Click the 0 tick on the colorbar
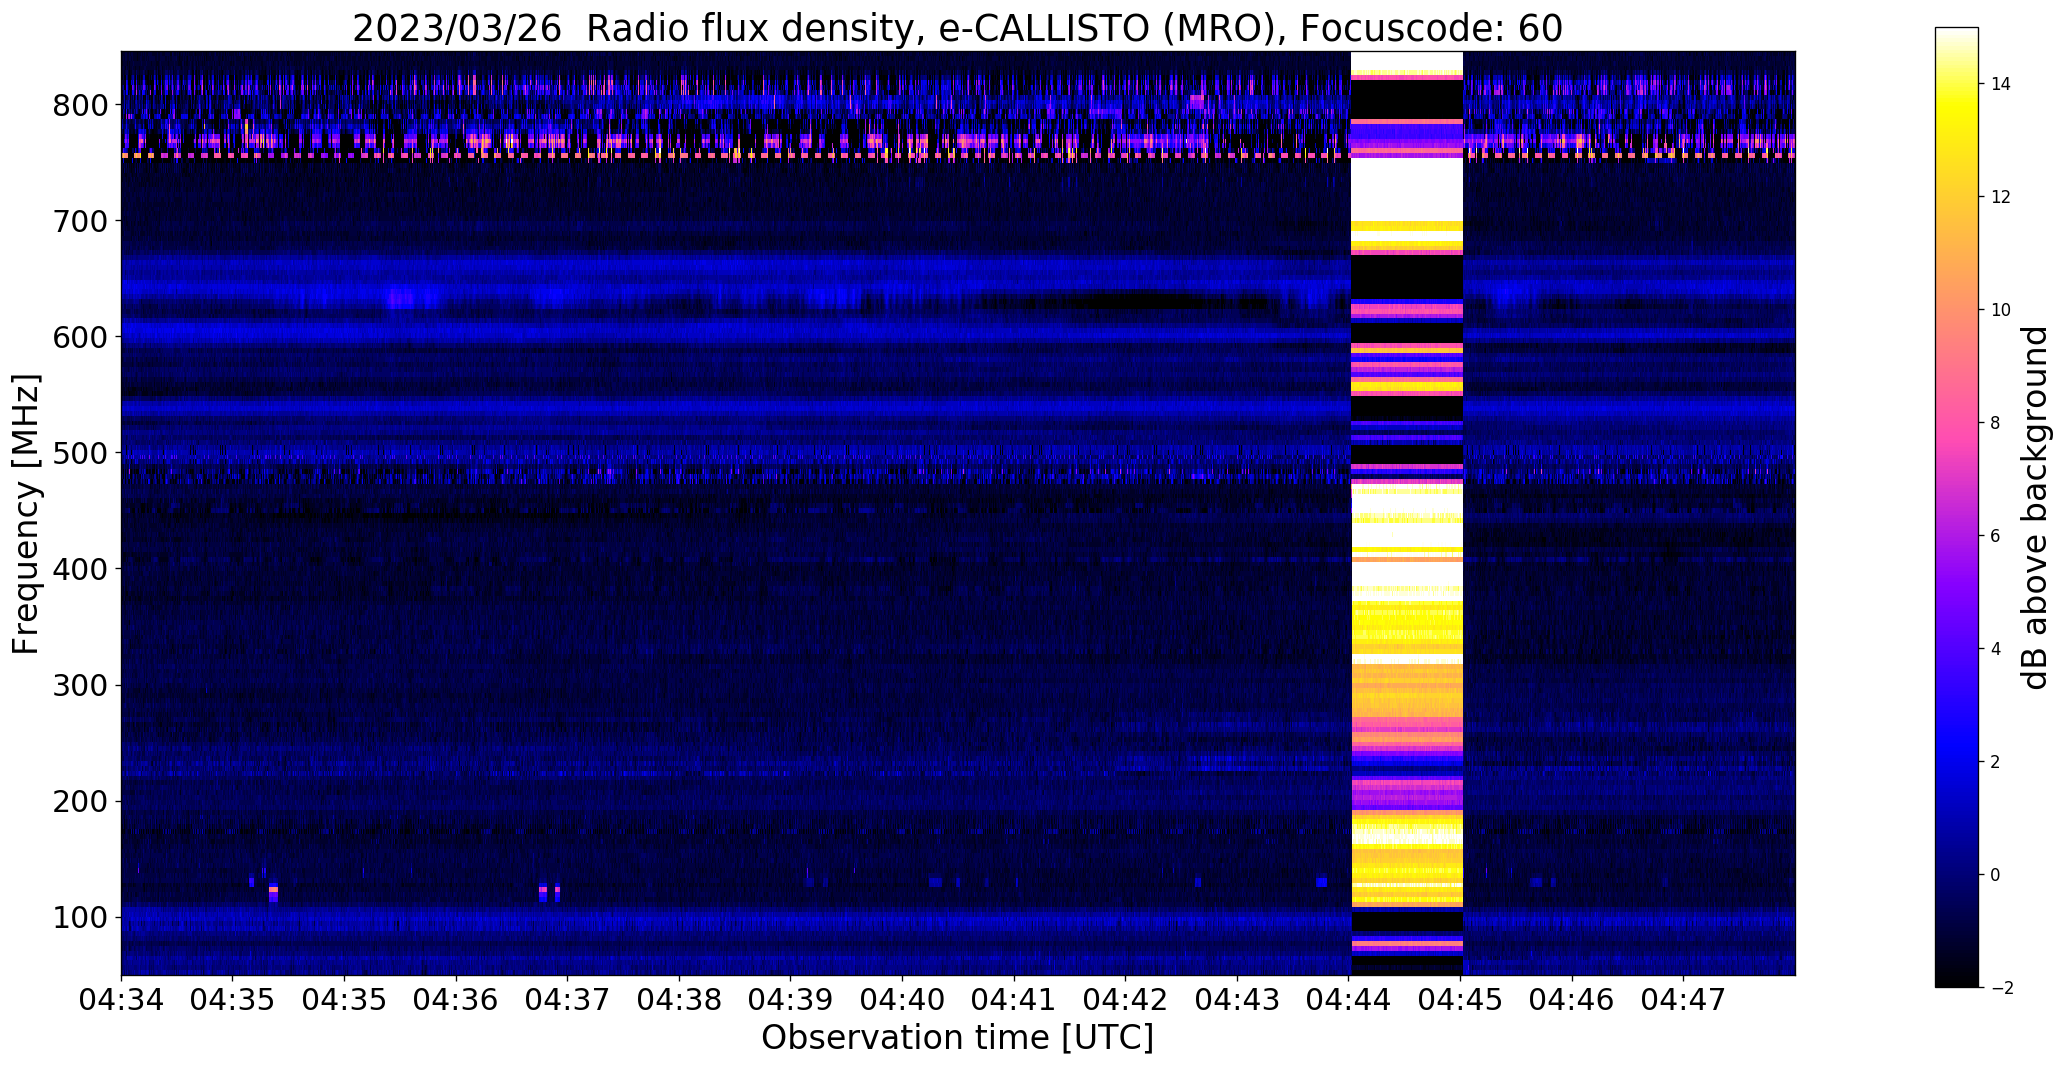This screenshot has width=2066, height=1067. pos(1995,875)
